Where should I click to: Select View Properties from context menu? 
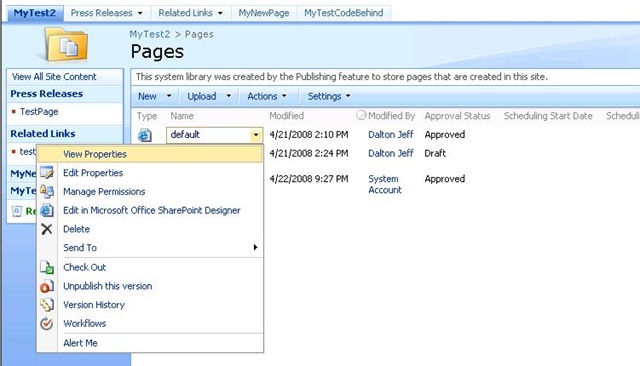click(150, 154)
